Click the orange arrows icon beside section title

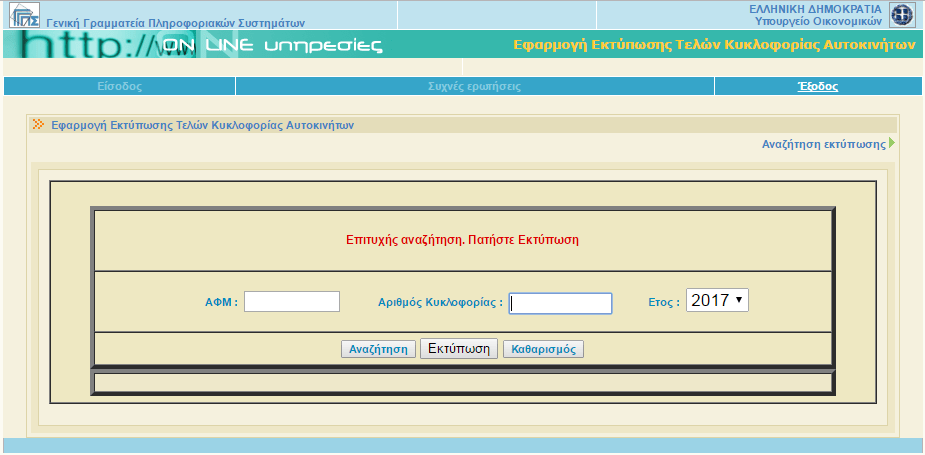38,125
